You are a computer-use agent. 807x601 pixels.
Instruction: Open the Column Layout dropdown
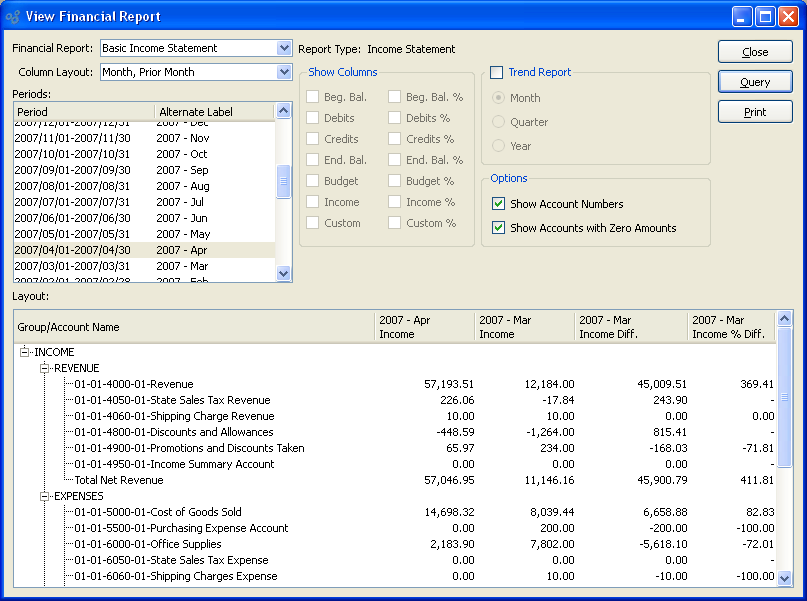pos(284,72)
